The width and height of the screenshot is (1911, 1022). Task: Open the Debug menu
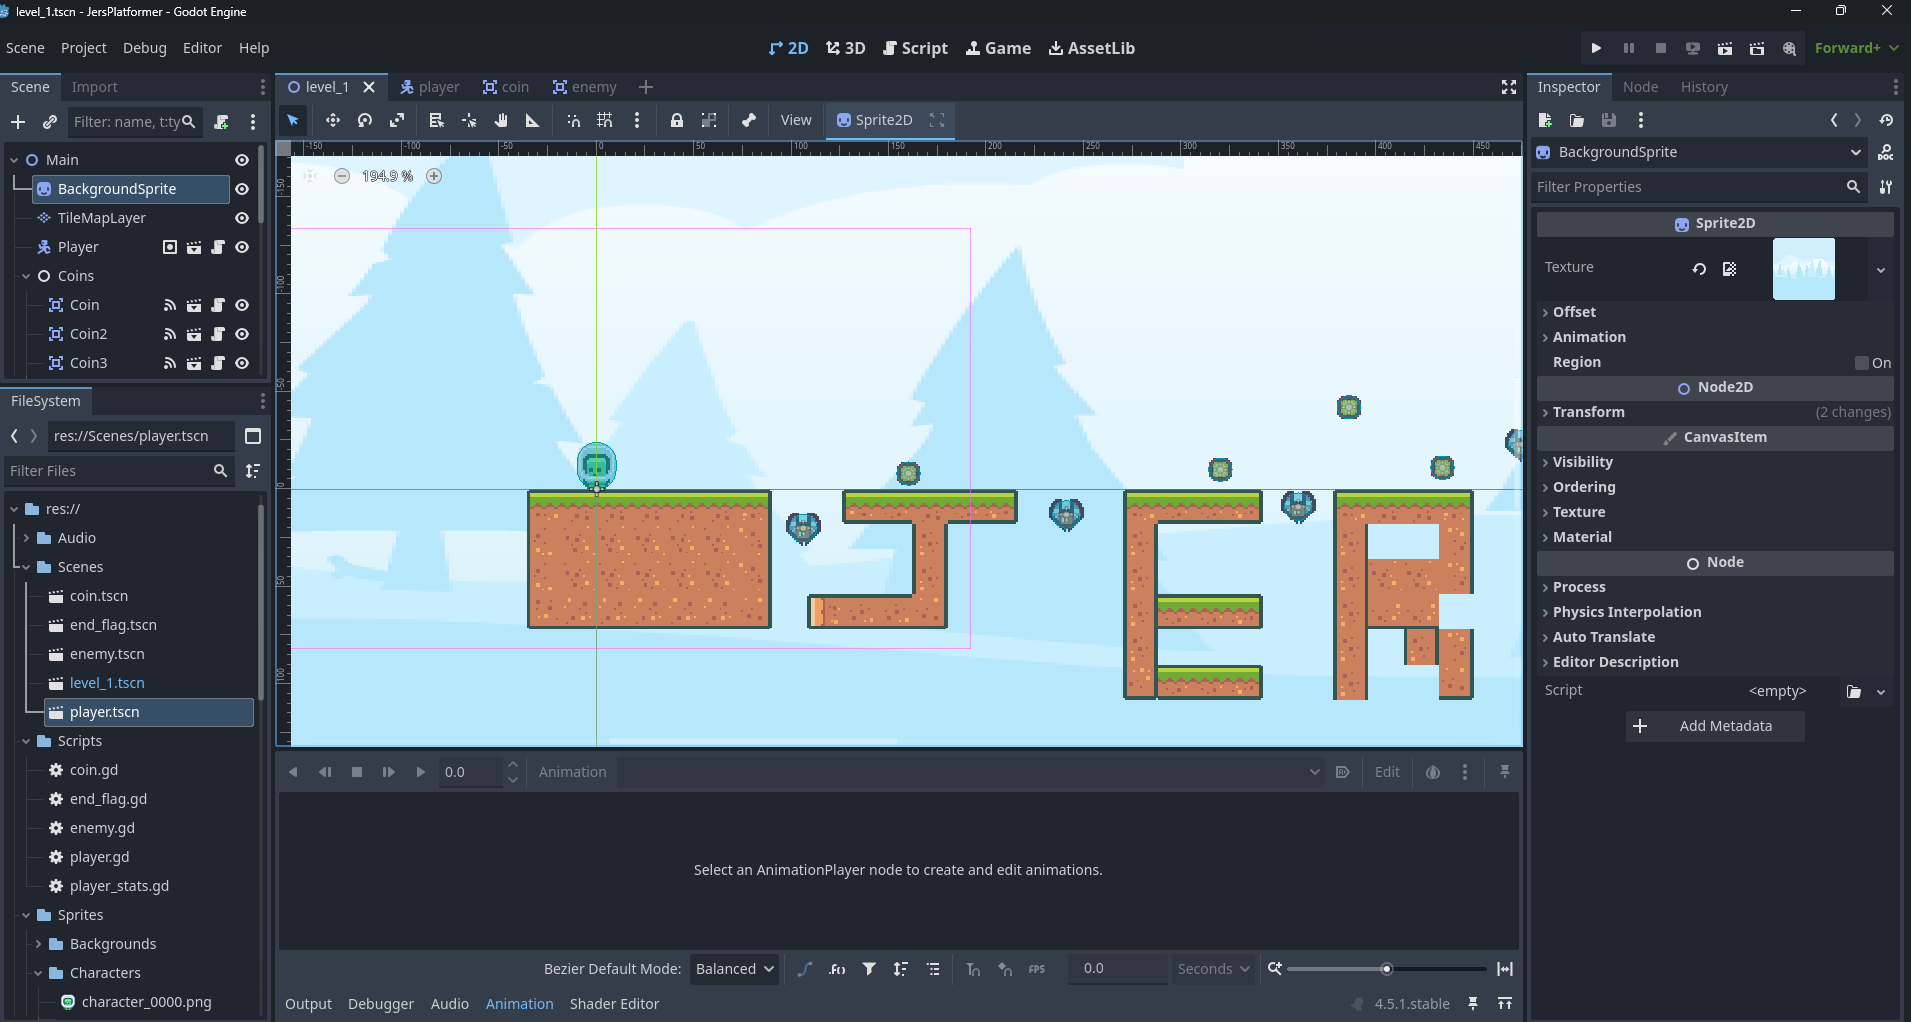144,47
